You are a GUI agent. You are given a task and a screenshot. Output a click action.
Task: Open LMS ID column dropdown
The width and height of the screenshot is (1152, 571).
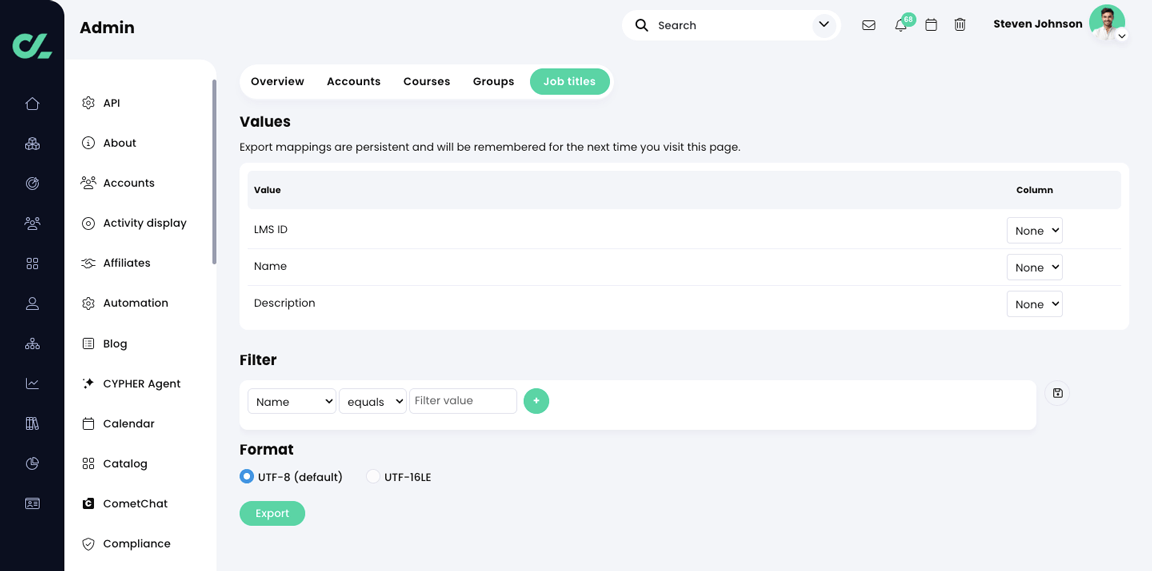point(1034,230)
